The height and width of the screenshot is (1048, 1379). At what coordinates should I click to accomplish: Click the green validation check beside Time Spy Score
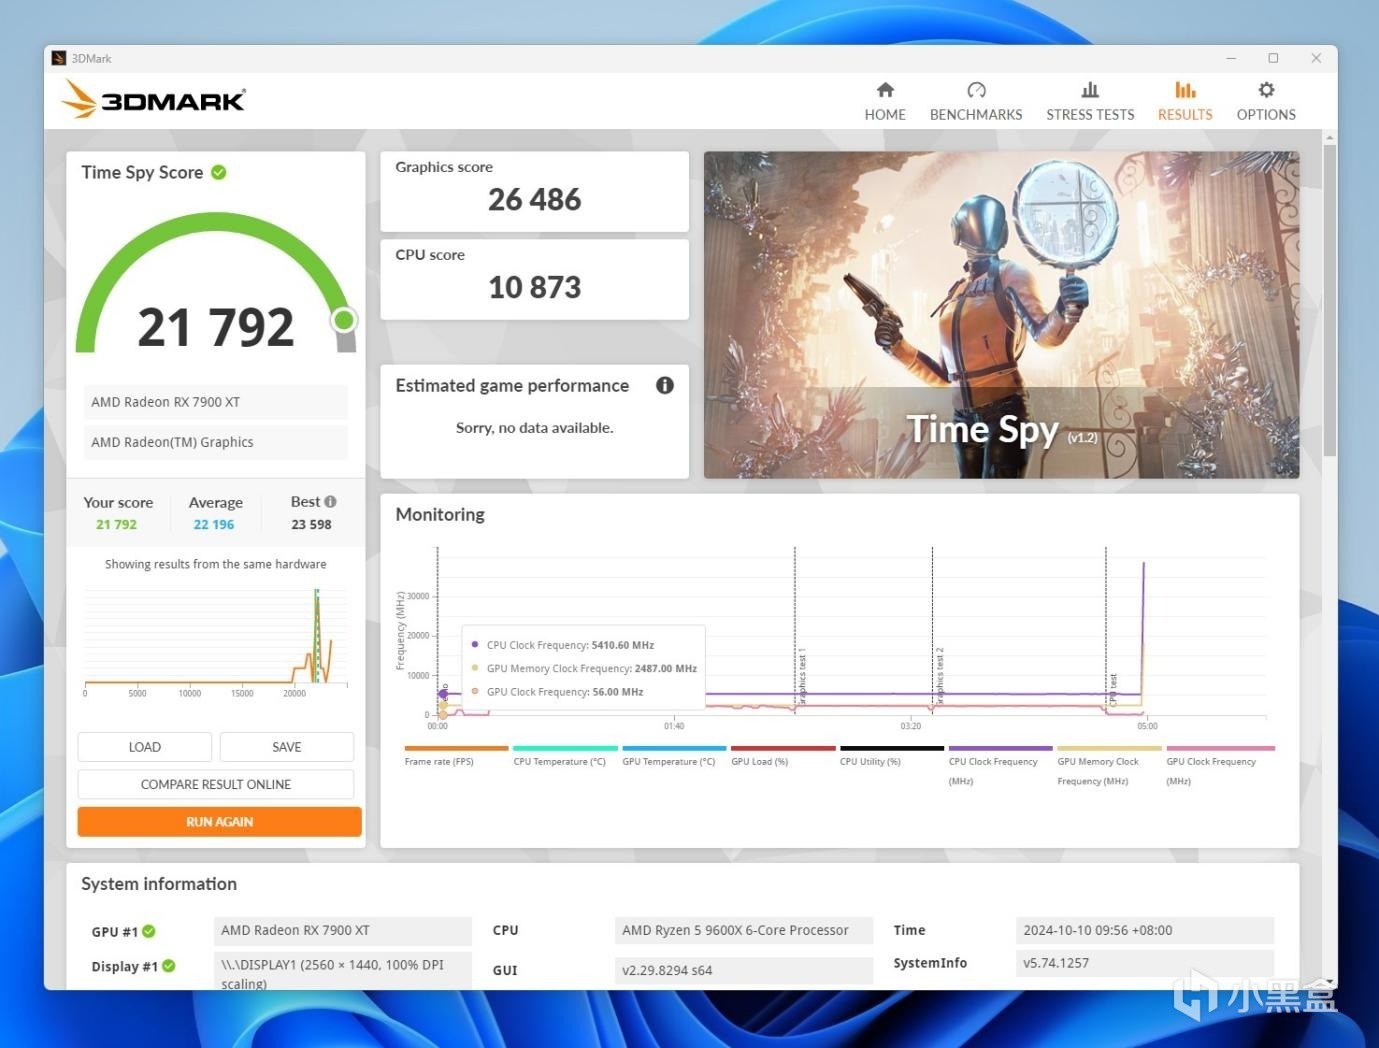point(219,172)
